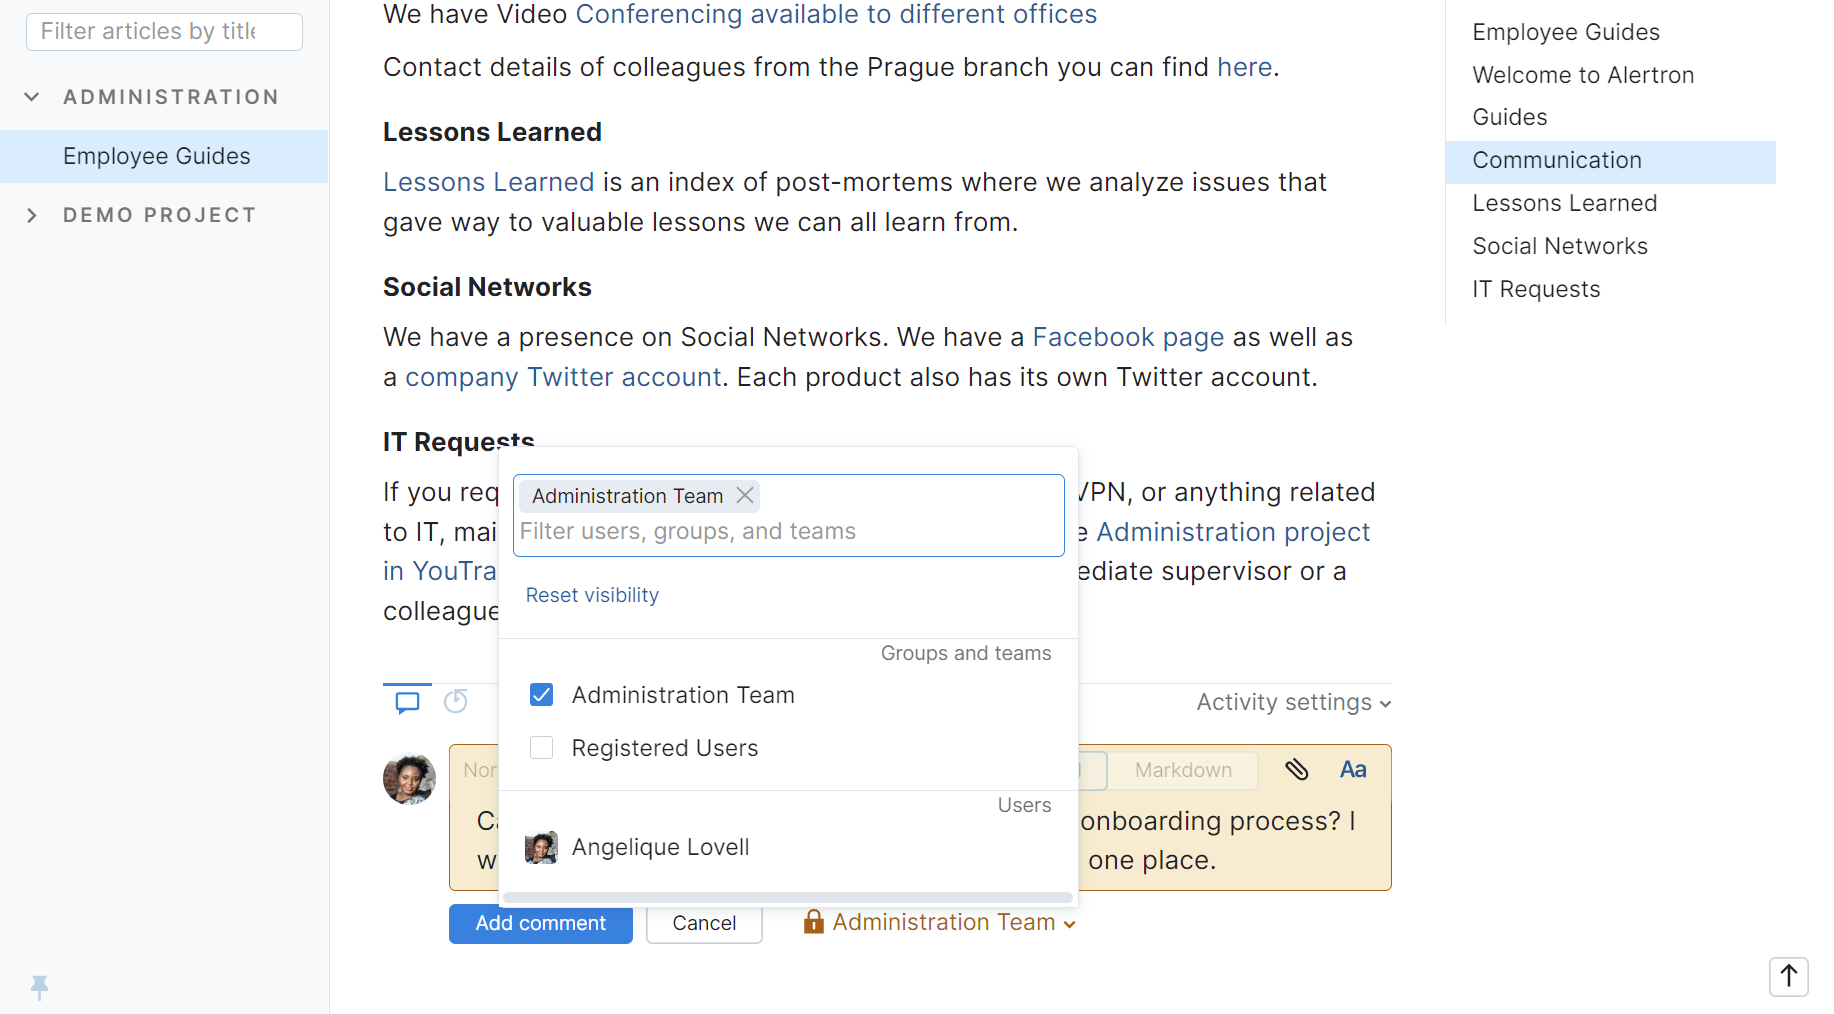The image size is (1834, 1014).
Task: Click the scroll to top arrow
Action: pos(1788,976)
